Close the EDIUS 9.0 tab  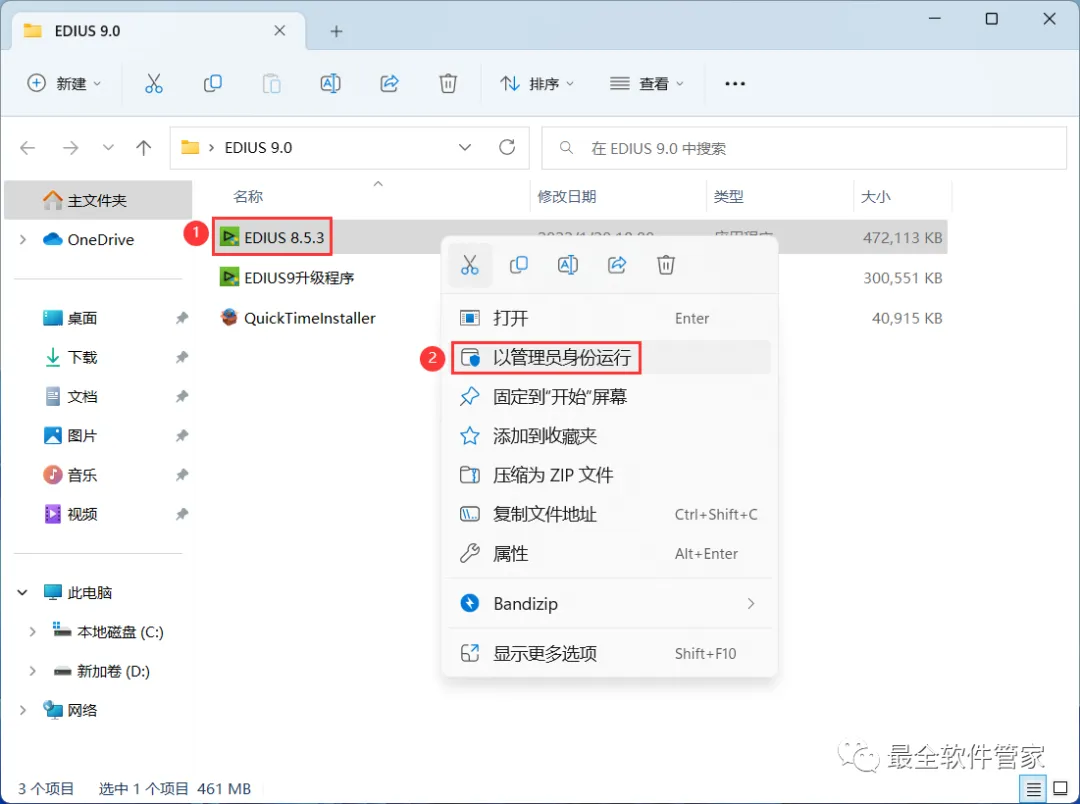click(x=280, y=30)
